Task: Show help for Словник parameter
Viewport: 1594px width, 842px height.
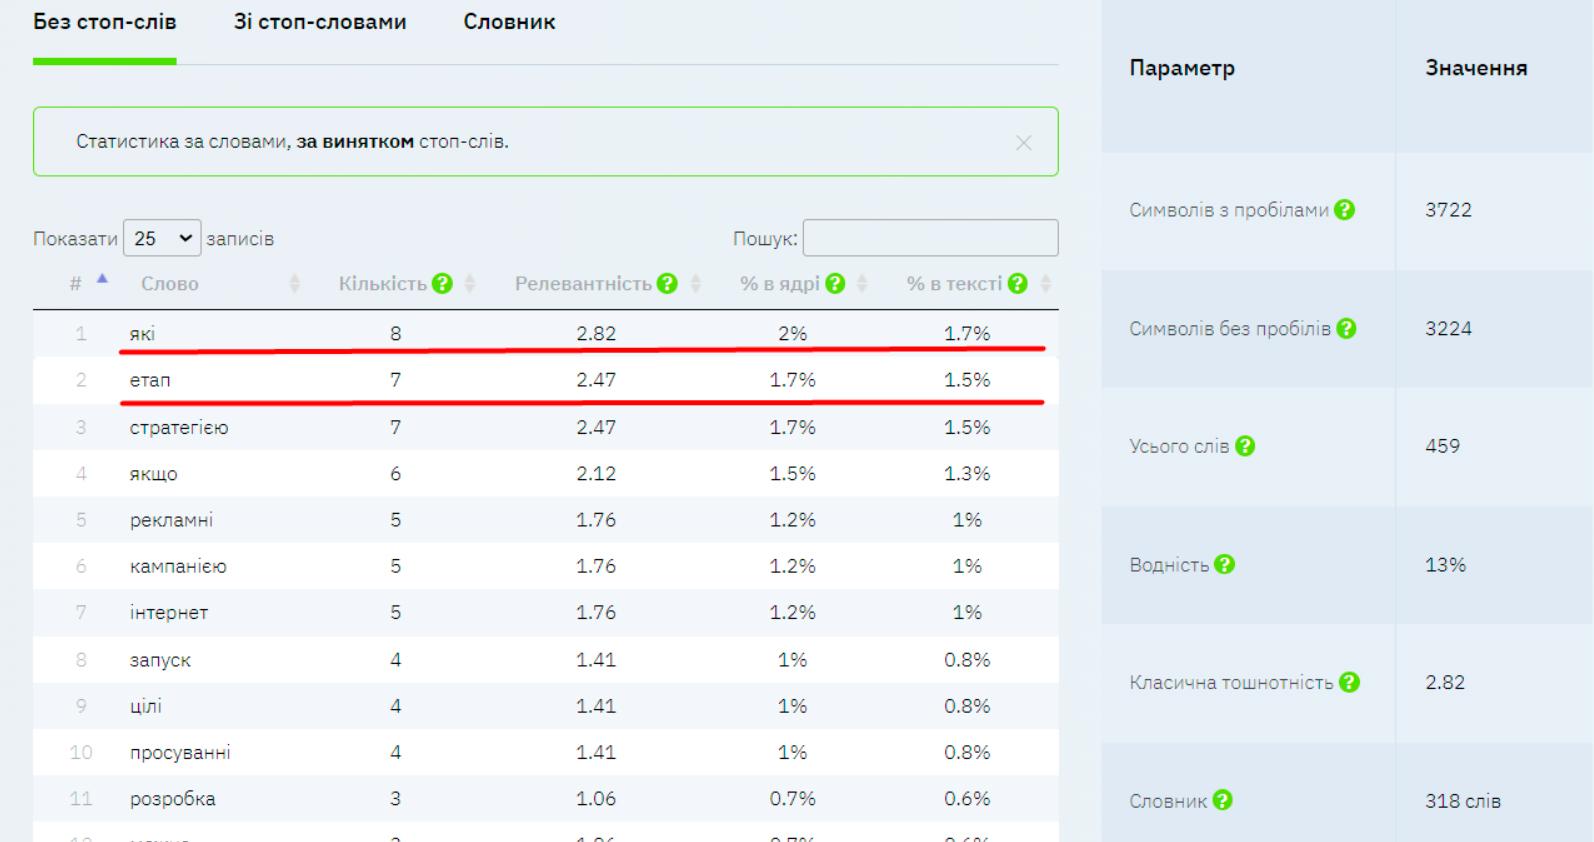Action: tap(1222, 800)
